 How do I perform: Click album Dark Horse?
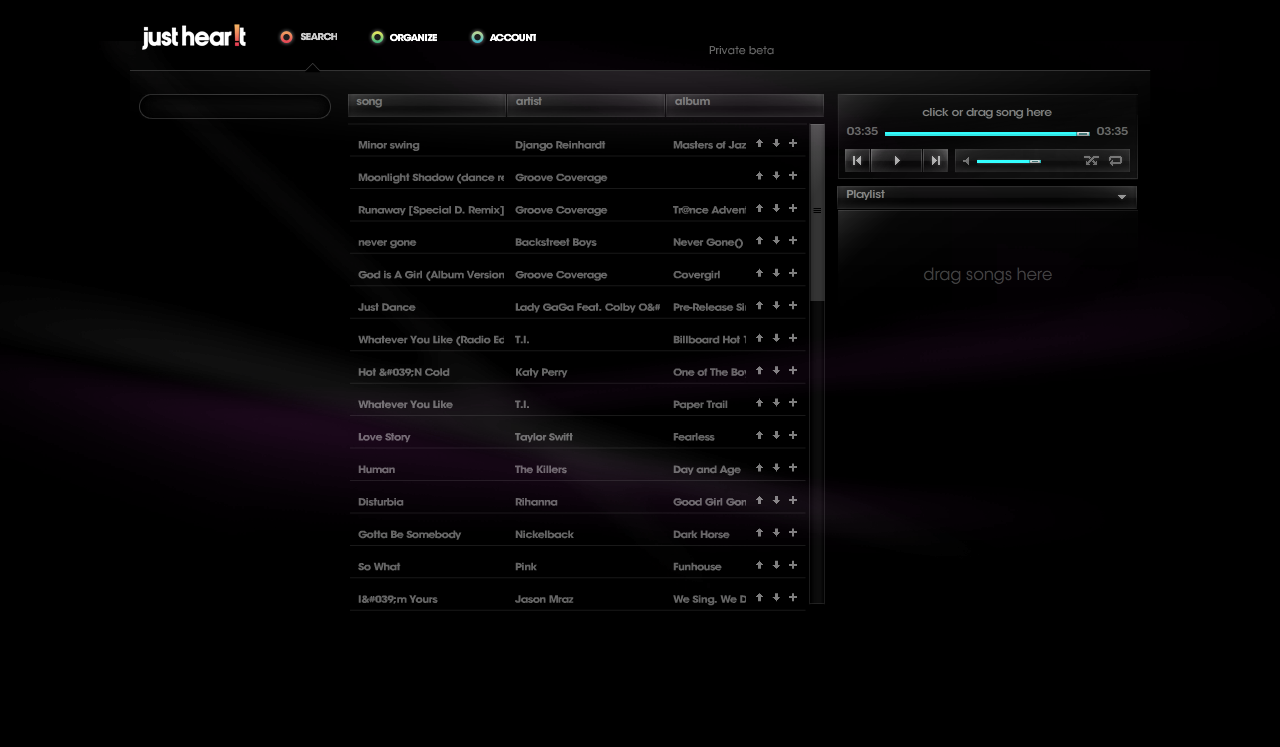[x=701, y=534]
